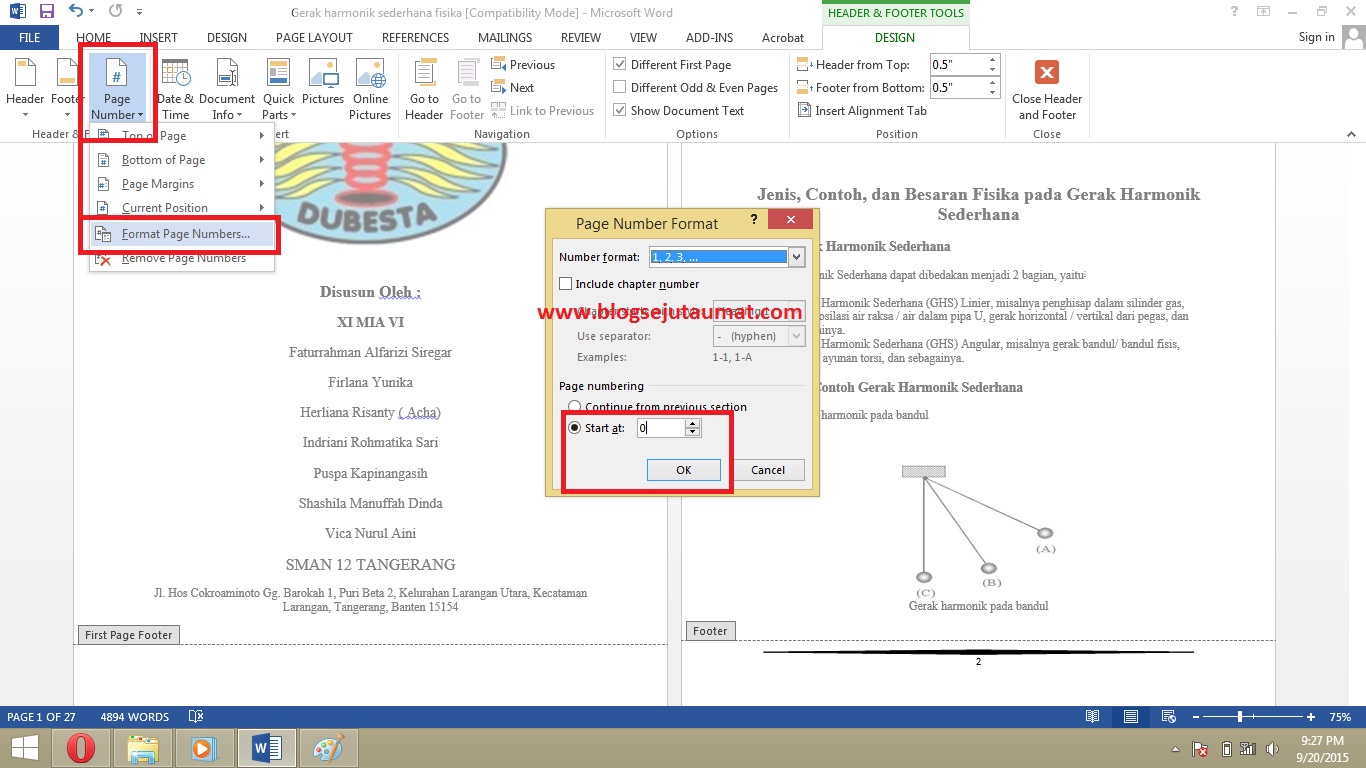Toggle Show Document Text checkbox
This screenshot has height=768, width=1366.
[x=620, y=111]
